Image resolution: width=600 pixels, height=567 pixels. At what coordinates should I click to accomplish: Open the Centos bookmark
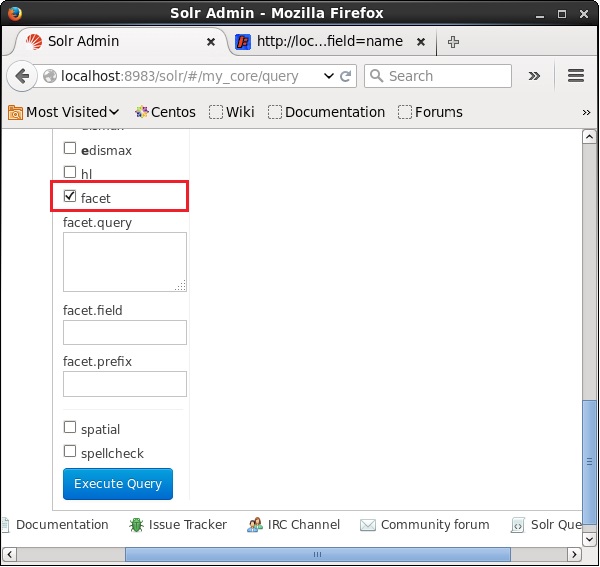pyautogui.click(x=166, y=112)
